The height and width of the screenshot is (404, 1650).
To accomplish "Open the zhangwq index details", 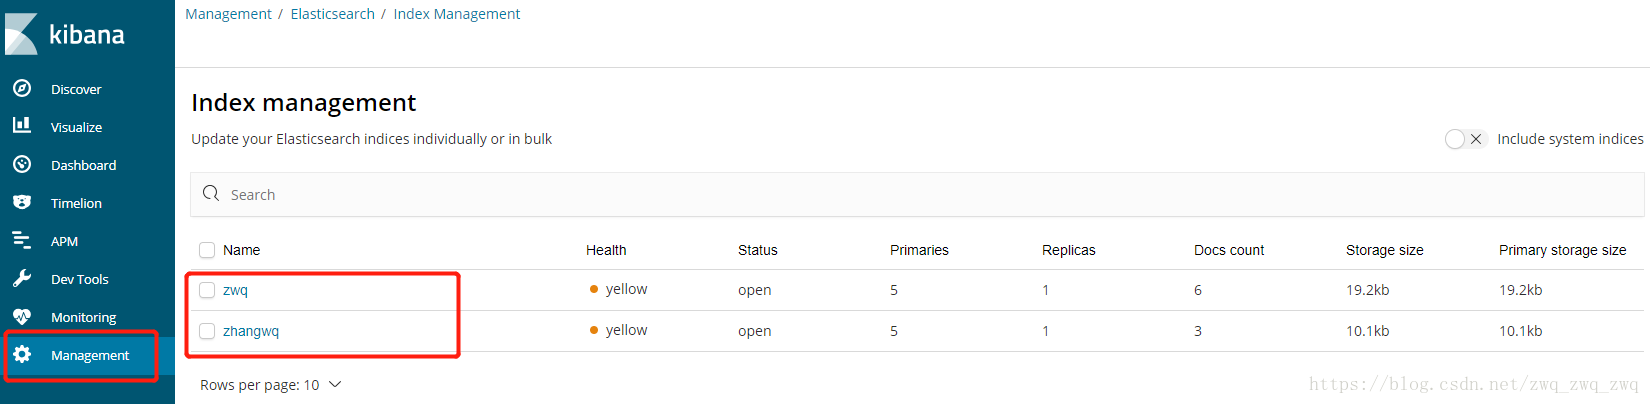I will tap(251, 331).
